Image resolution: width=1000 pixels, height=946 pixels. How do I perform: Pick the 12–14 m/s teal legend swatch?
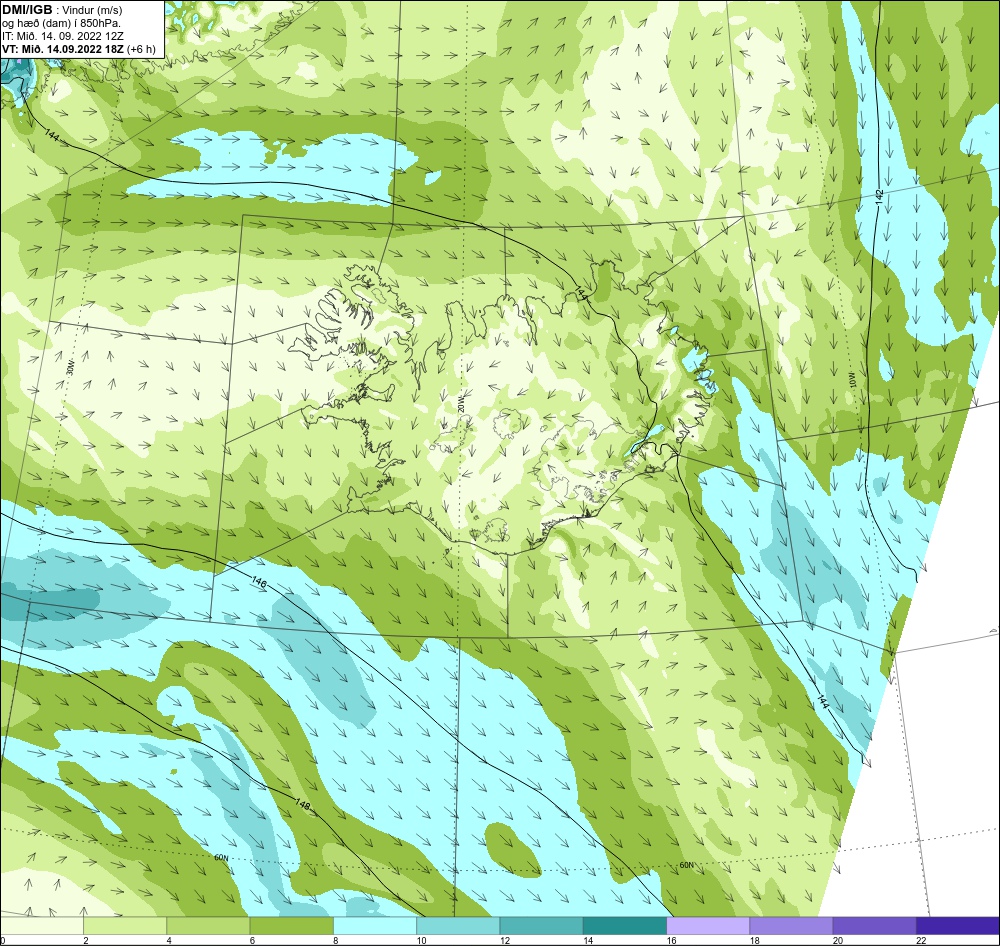(x=541, y=924)
